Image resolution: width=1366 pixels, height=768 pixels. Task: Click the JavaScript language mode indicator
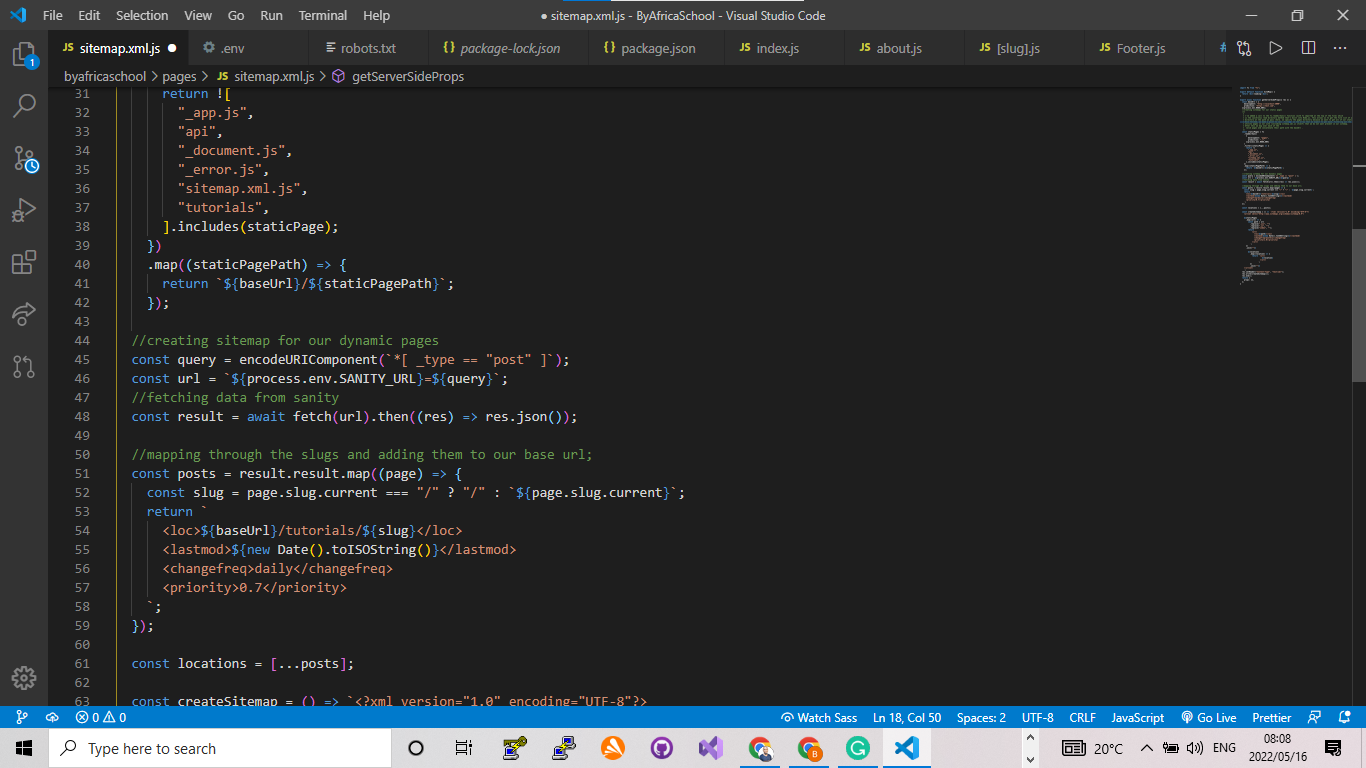[x=1137, y=717]
